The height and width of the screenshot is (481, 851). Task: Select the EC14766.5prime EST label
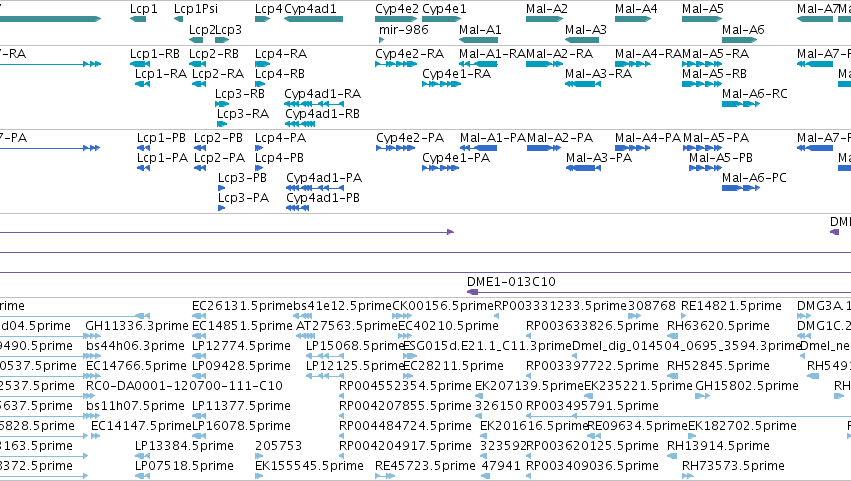[x=136, y=366]
